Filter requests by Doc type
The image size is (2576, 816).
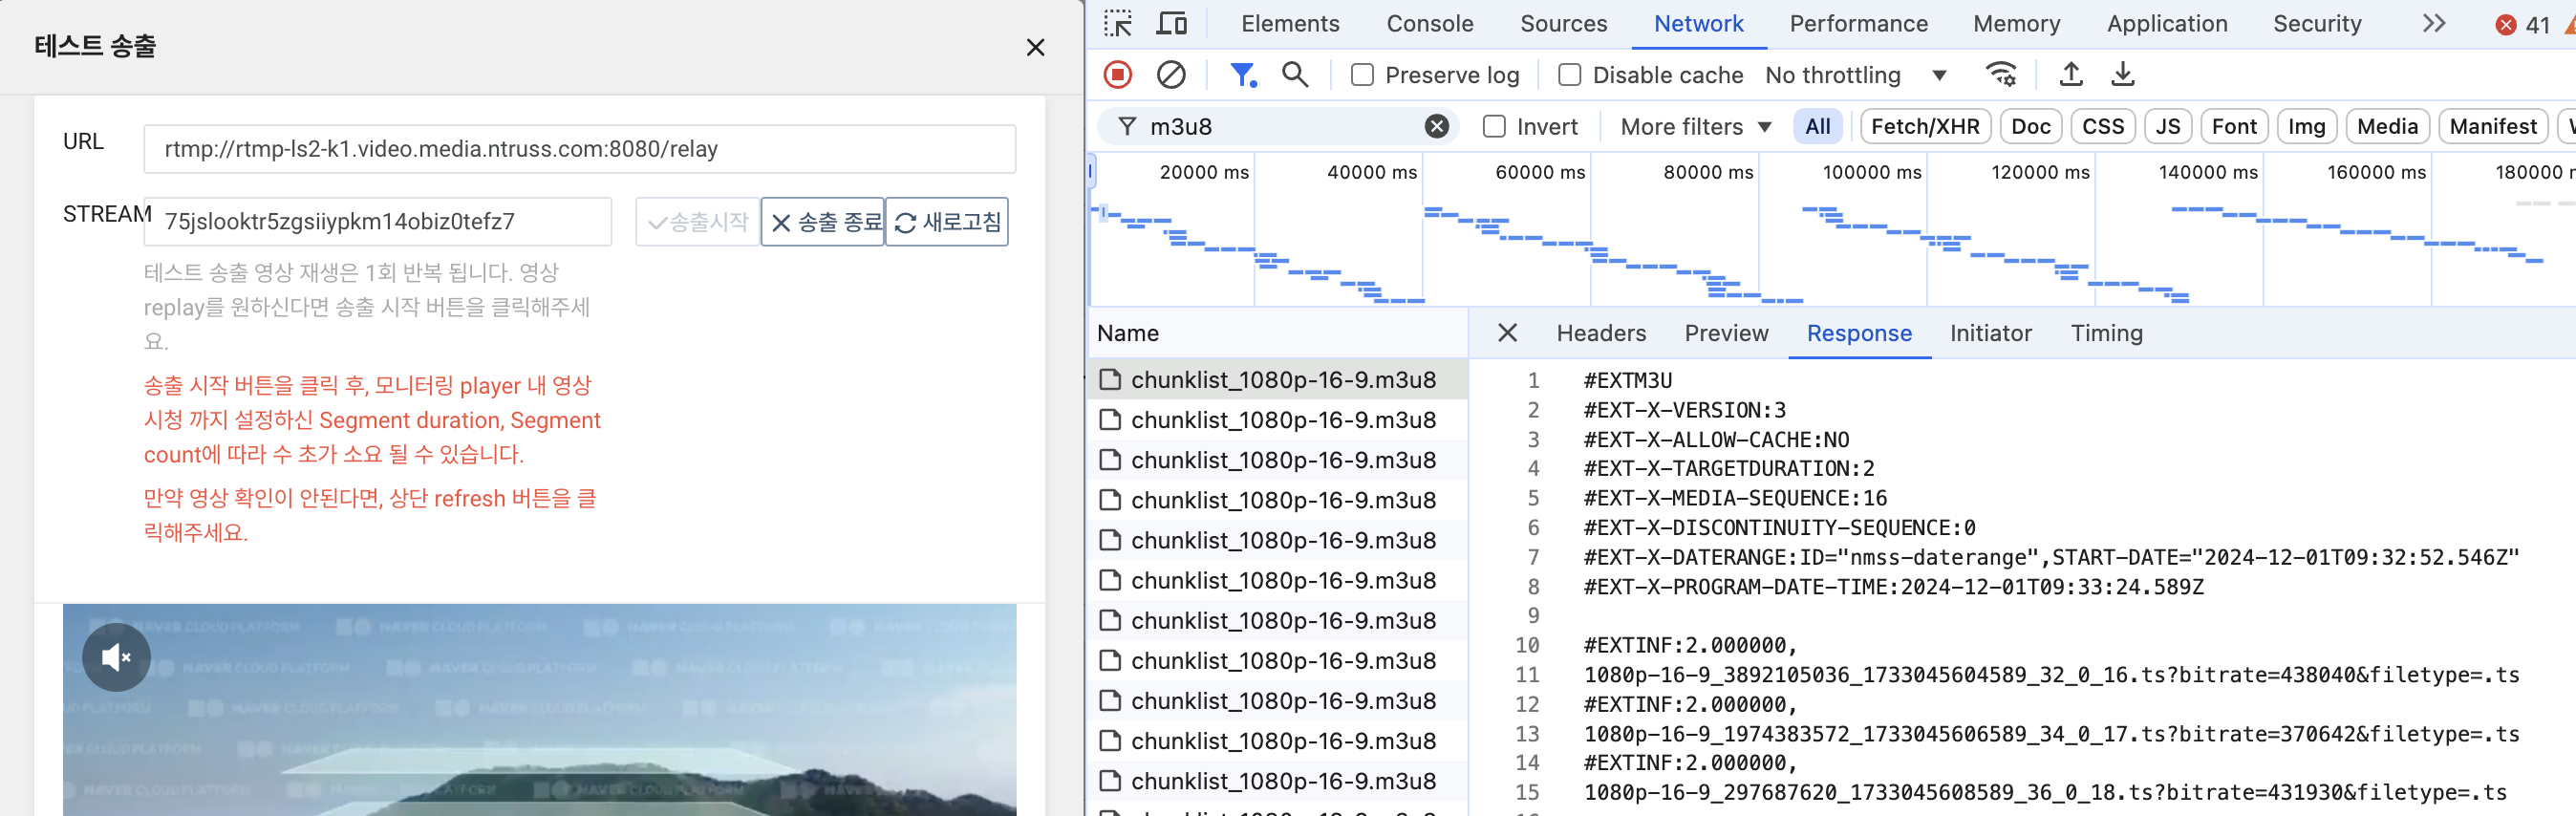(2030, 126)
